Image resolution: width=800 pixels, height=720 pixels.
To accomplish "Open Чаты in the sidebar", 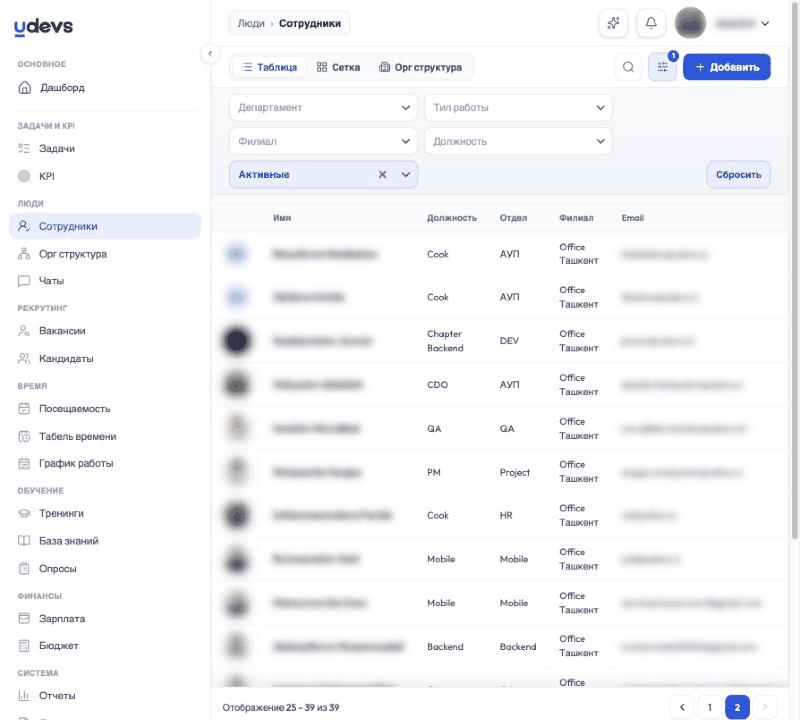I will pyautogui.click(x=105, y=281).
